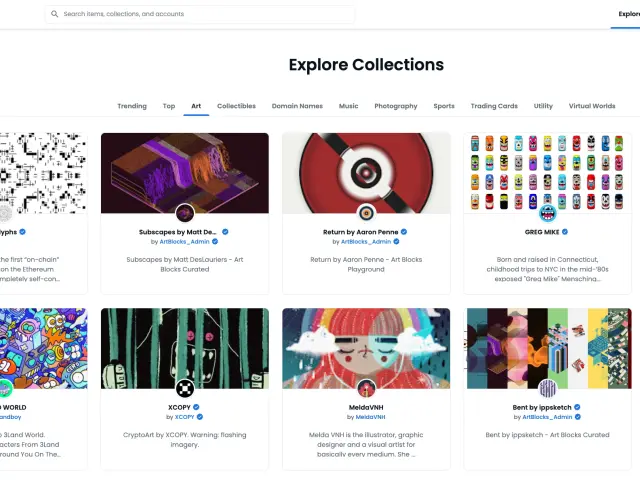
Task: Click the MeldaVNH round avatar
Action: (366, 388)
